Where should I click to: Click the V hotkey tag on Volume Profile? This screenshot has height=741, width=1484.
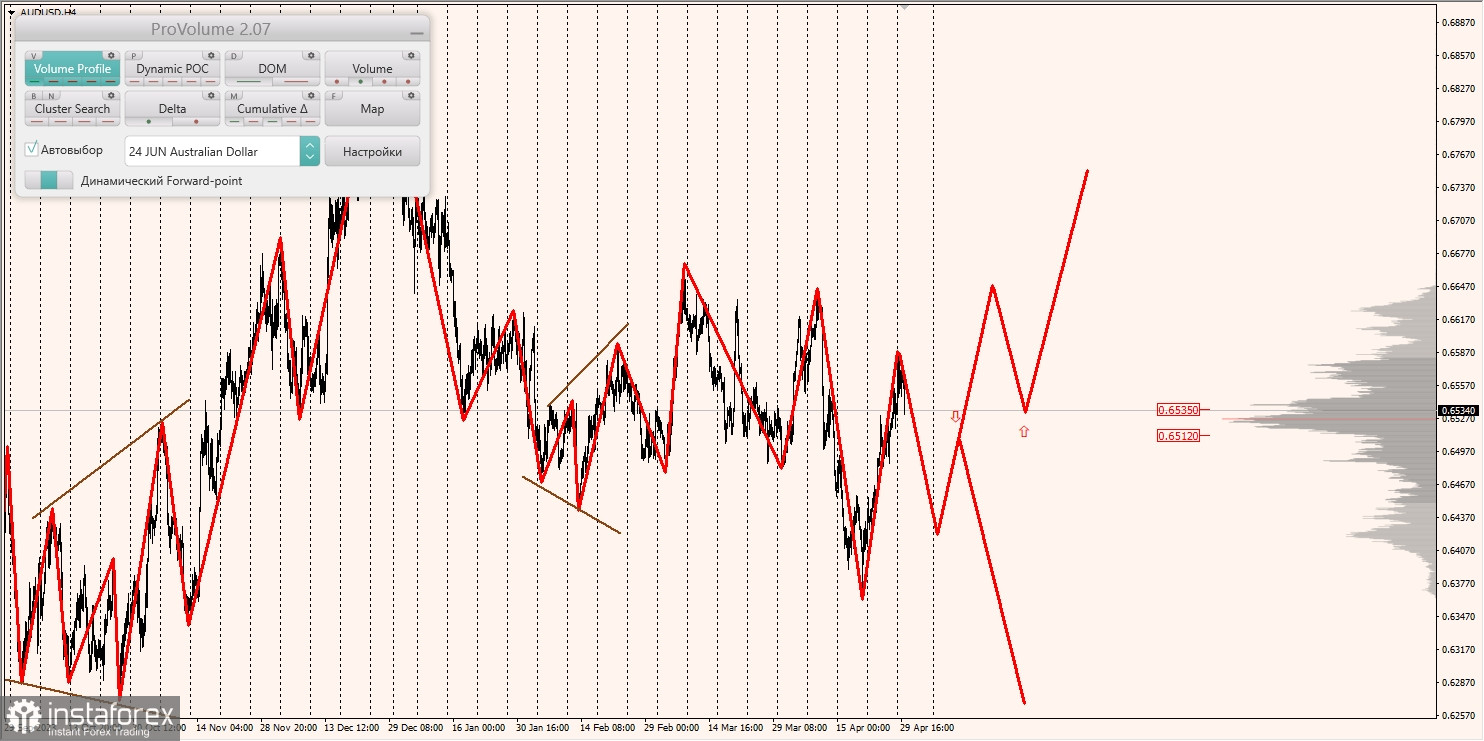[x=34, y=56]
